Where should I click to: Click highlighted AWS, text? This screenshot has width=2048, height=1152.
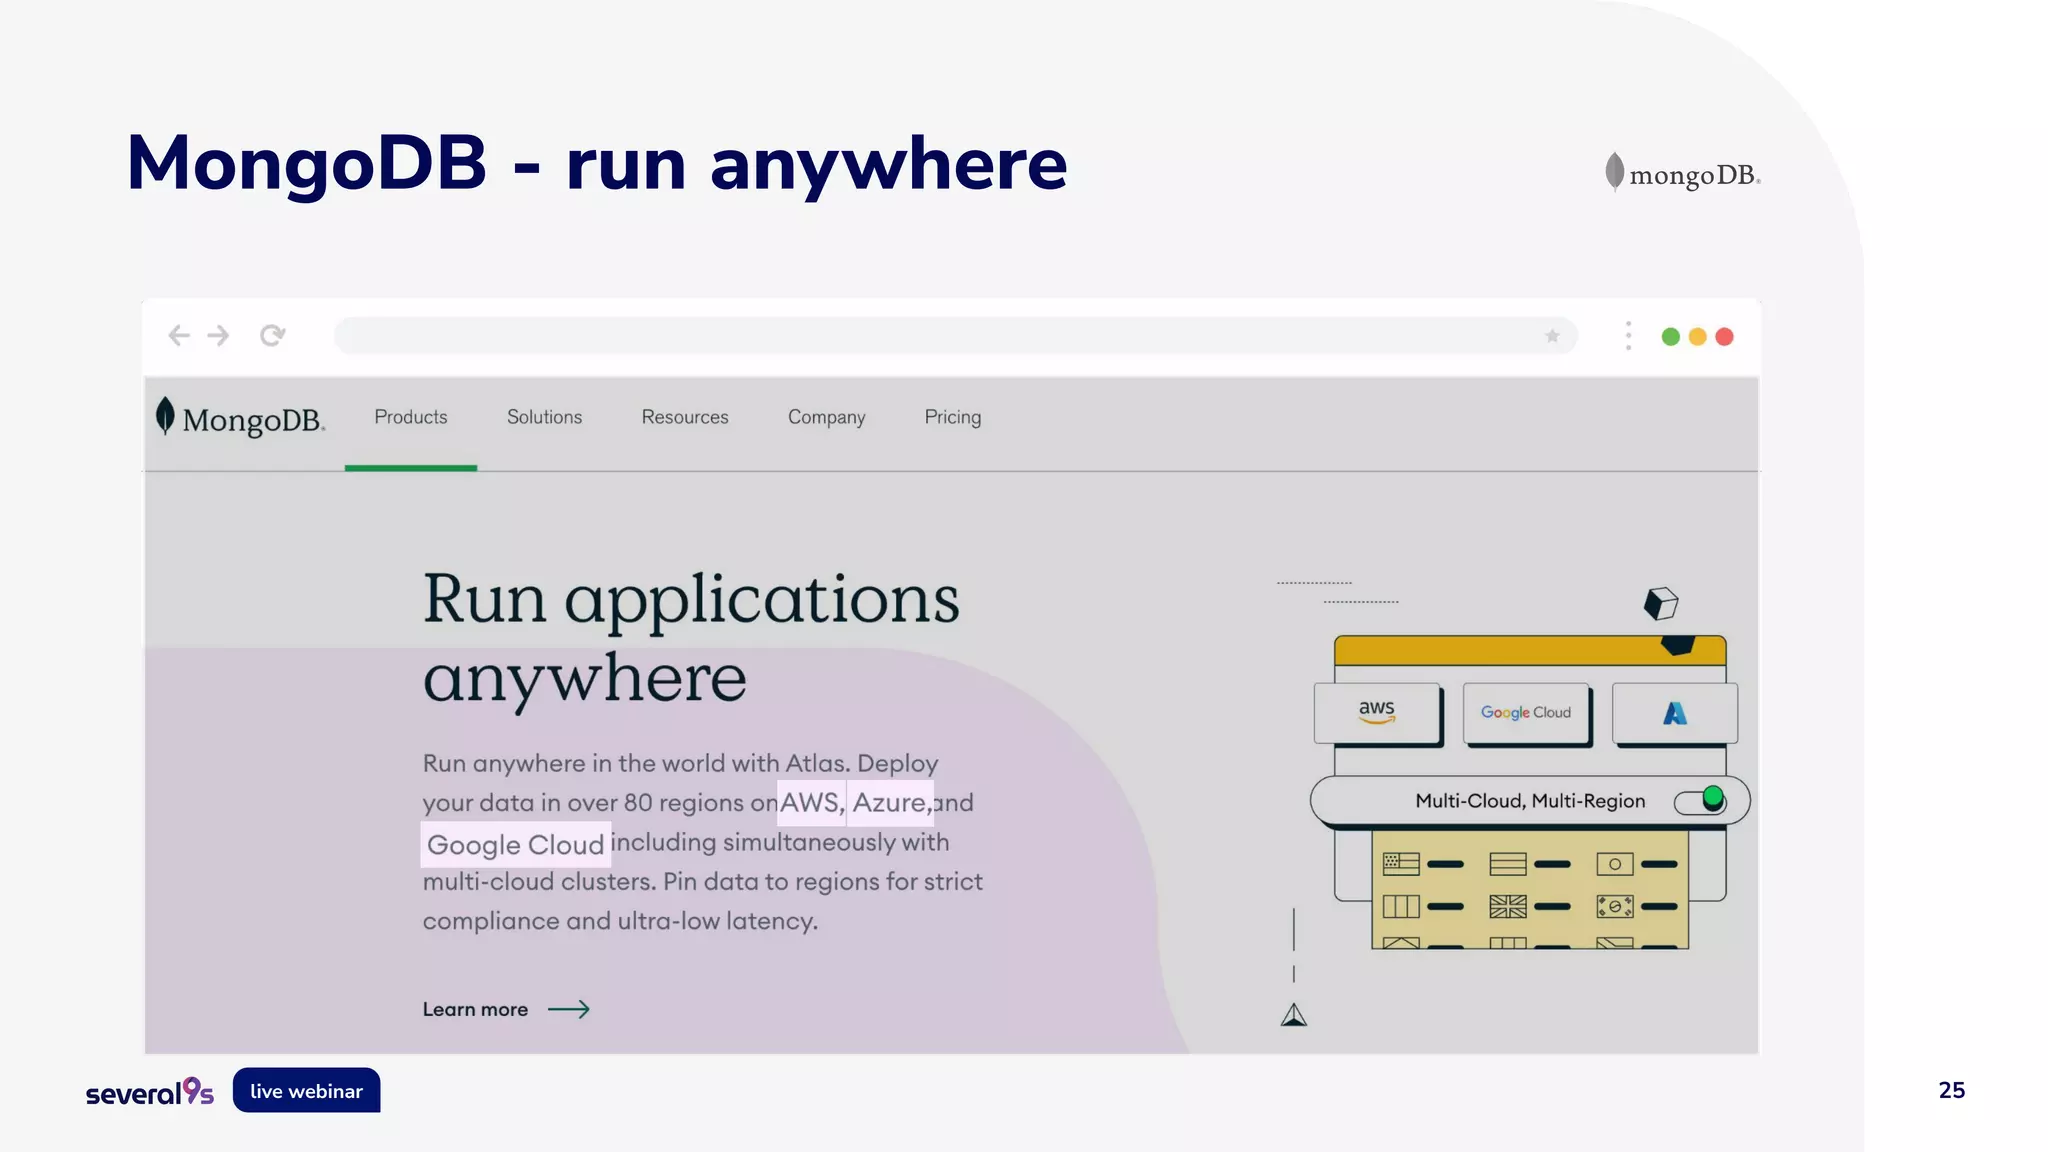click(x=812, y=802)
